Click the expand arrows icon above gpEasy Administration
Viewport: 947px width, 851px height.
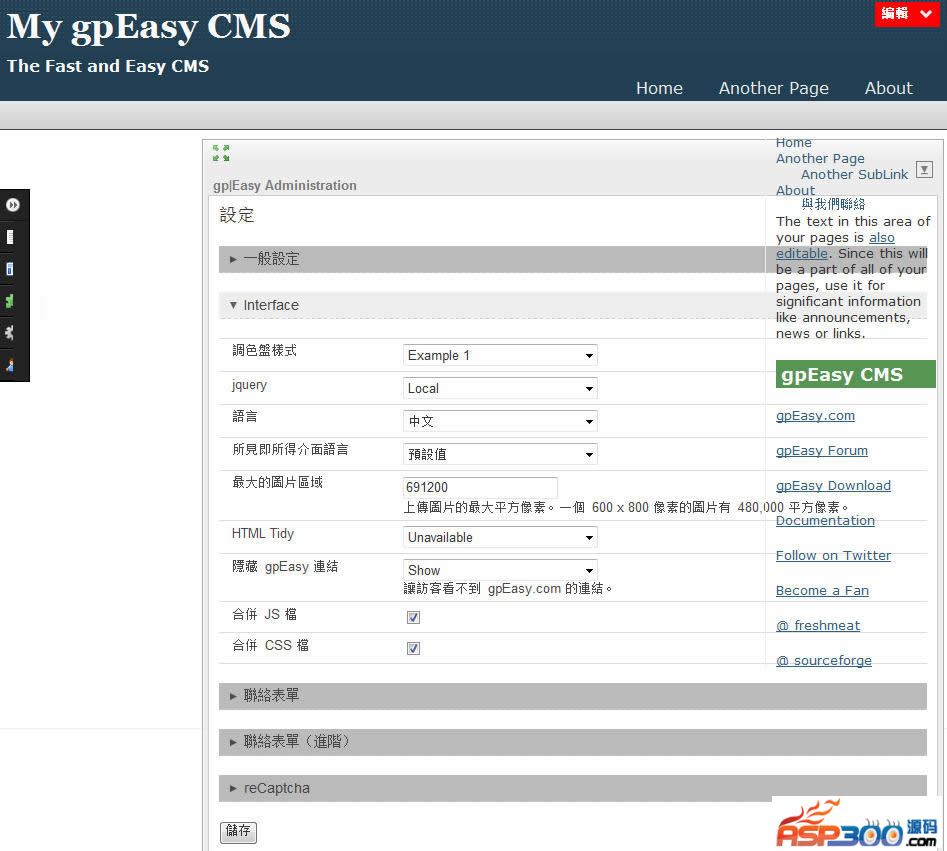221,153
